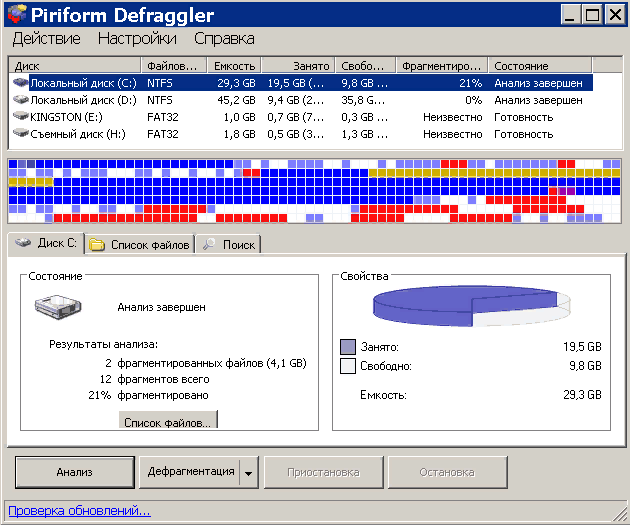Click the Свободно color swatch in legend
630x525 pixels.
pos(348,366)
